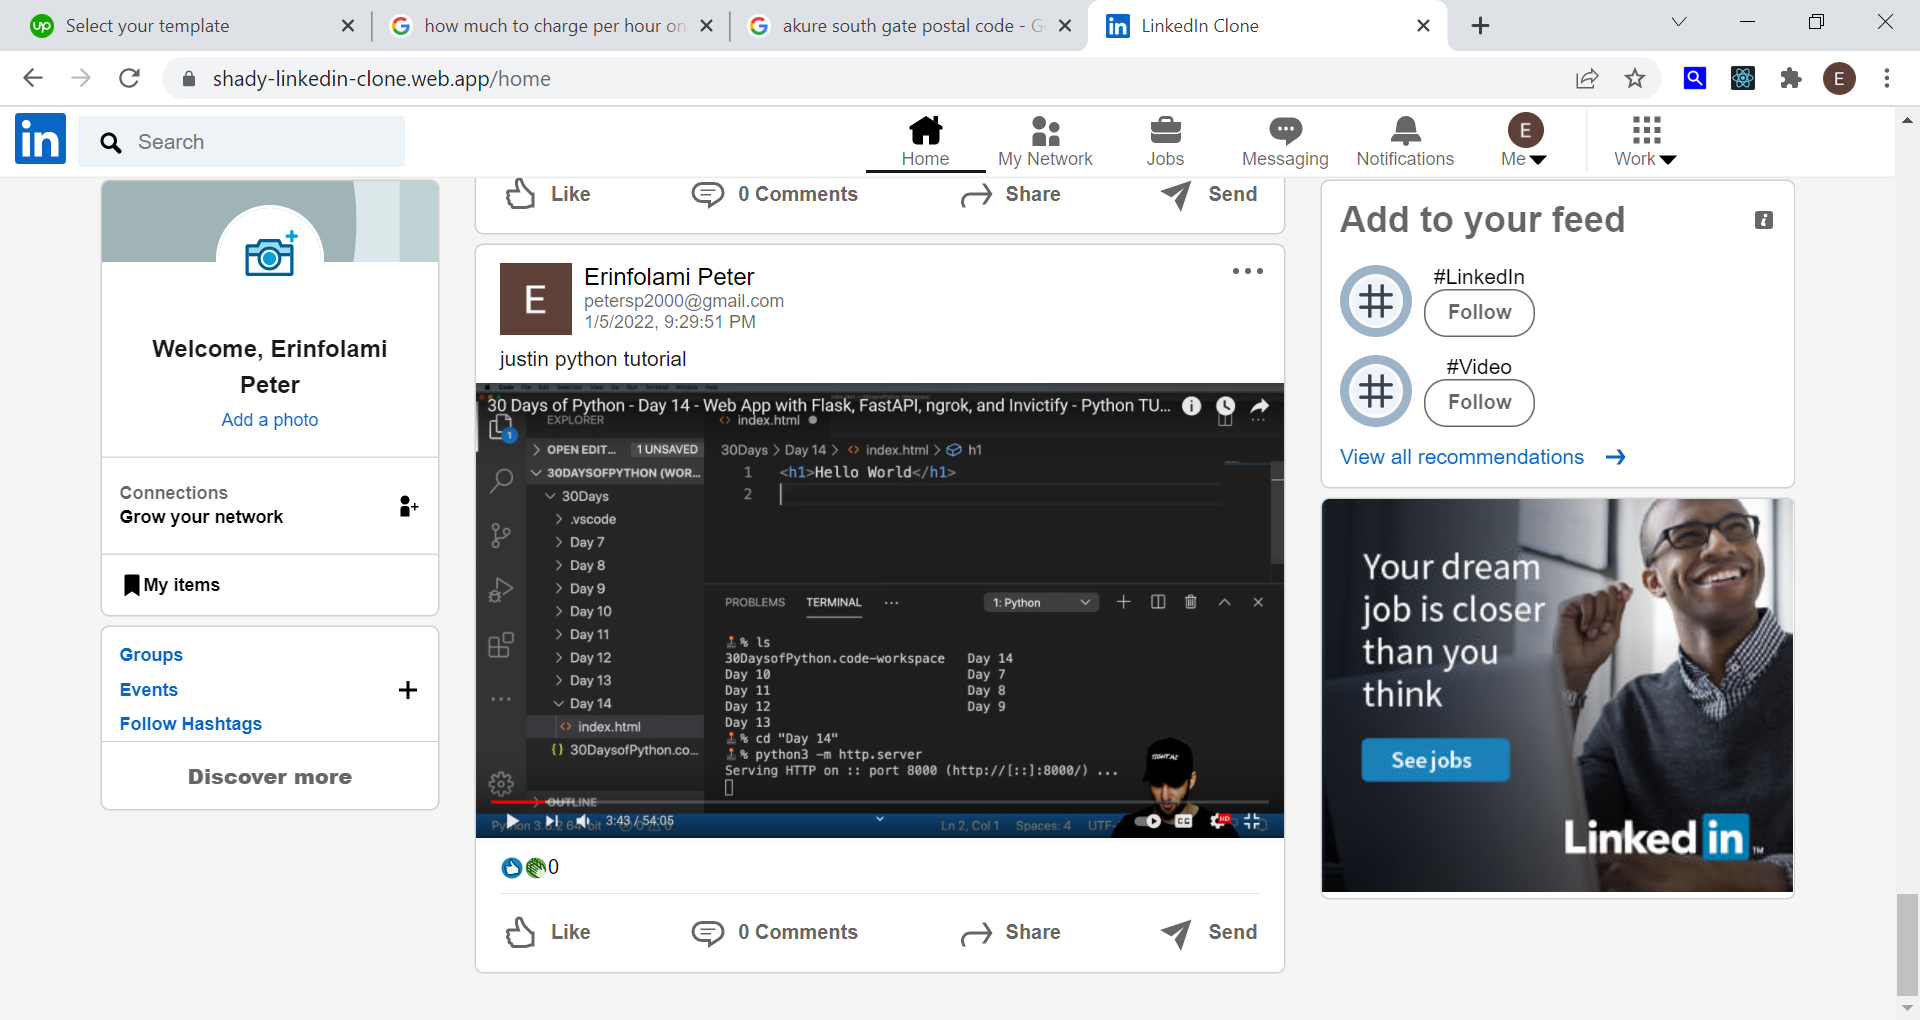Open Messaging in navigation bar
This screenshot has height=1020, width=1920.
[x=1285, y=142]
